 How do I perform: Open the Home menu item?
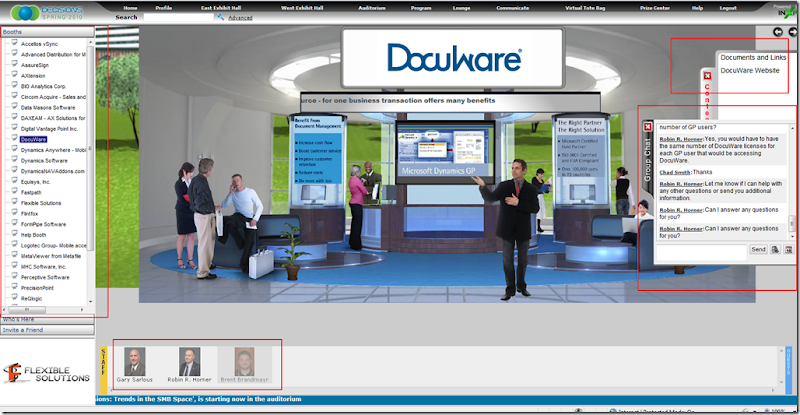coord(130,8)
